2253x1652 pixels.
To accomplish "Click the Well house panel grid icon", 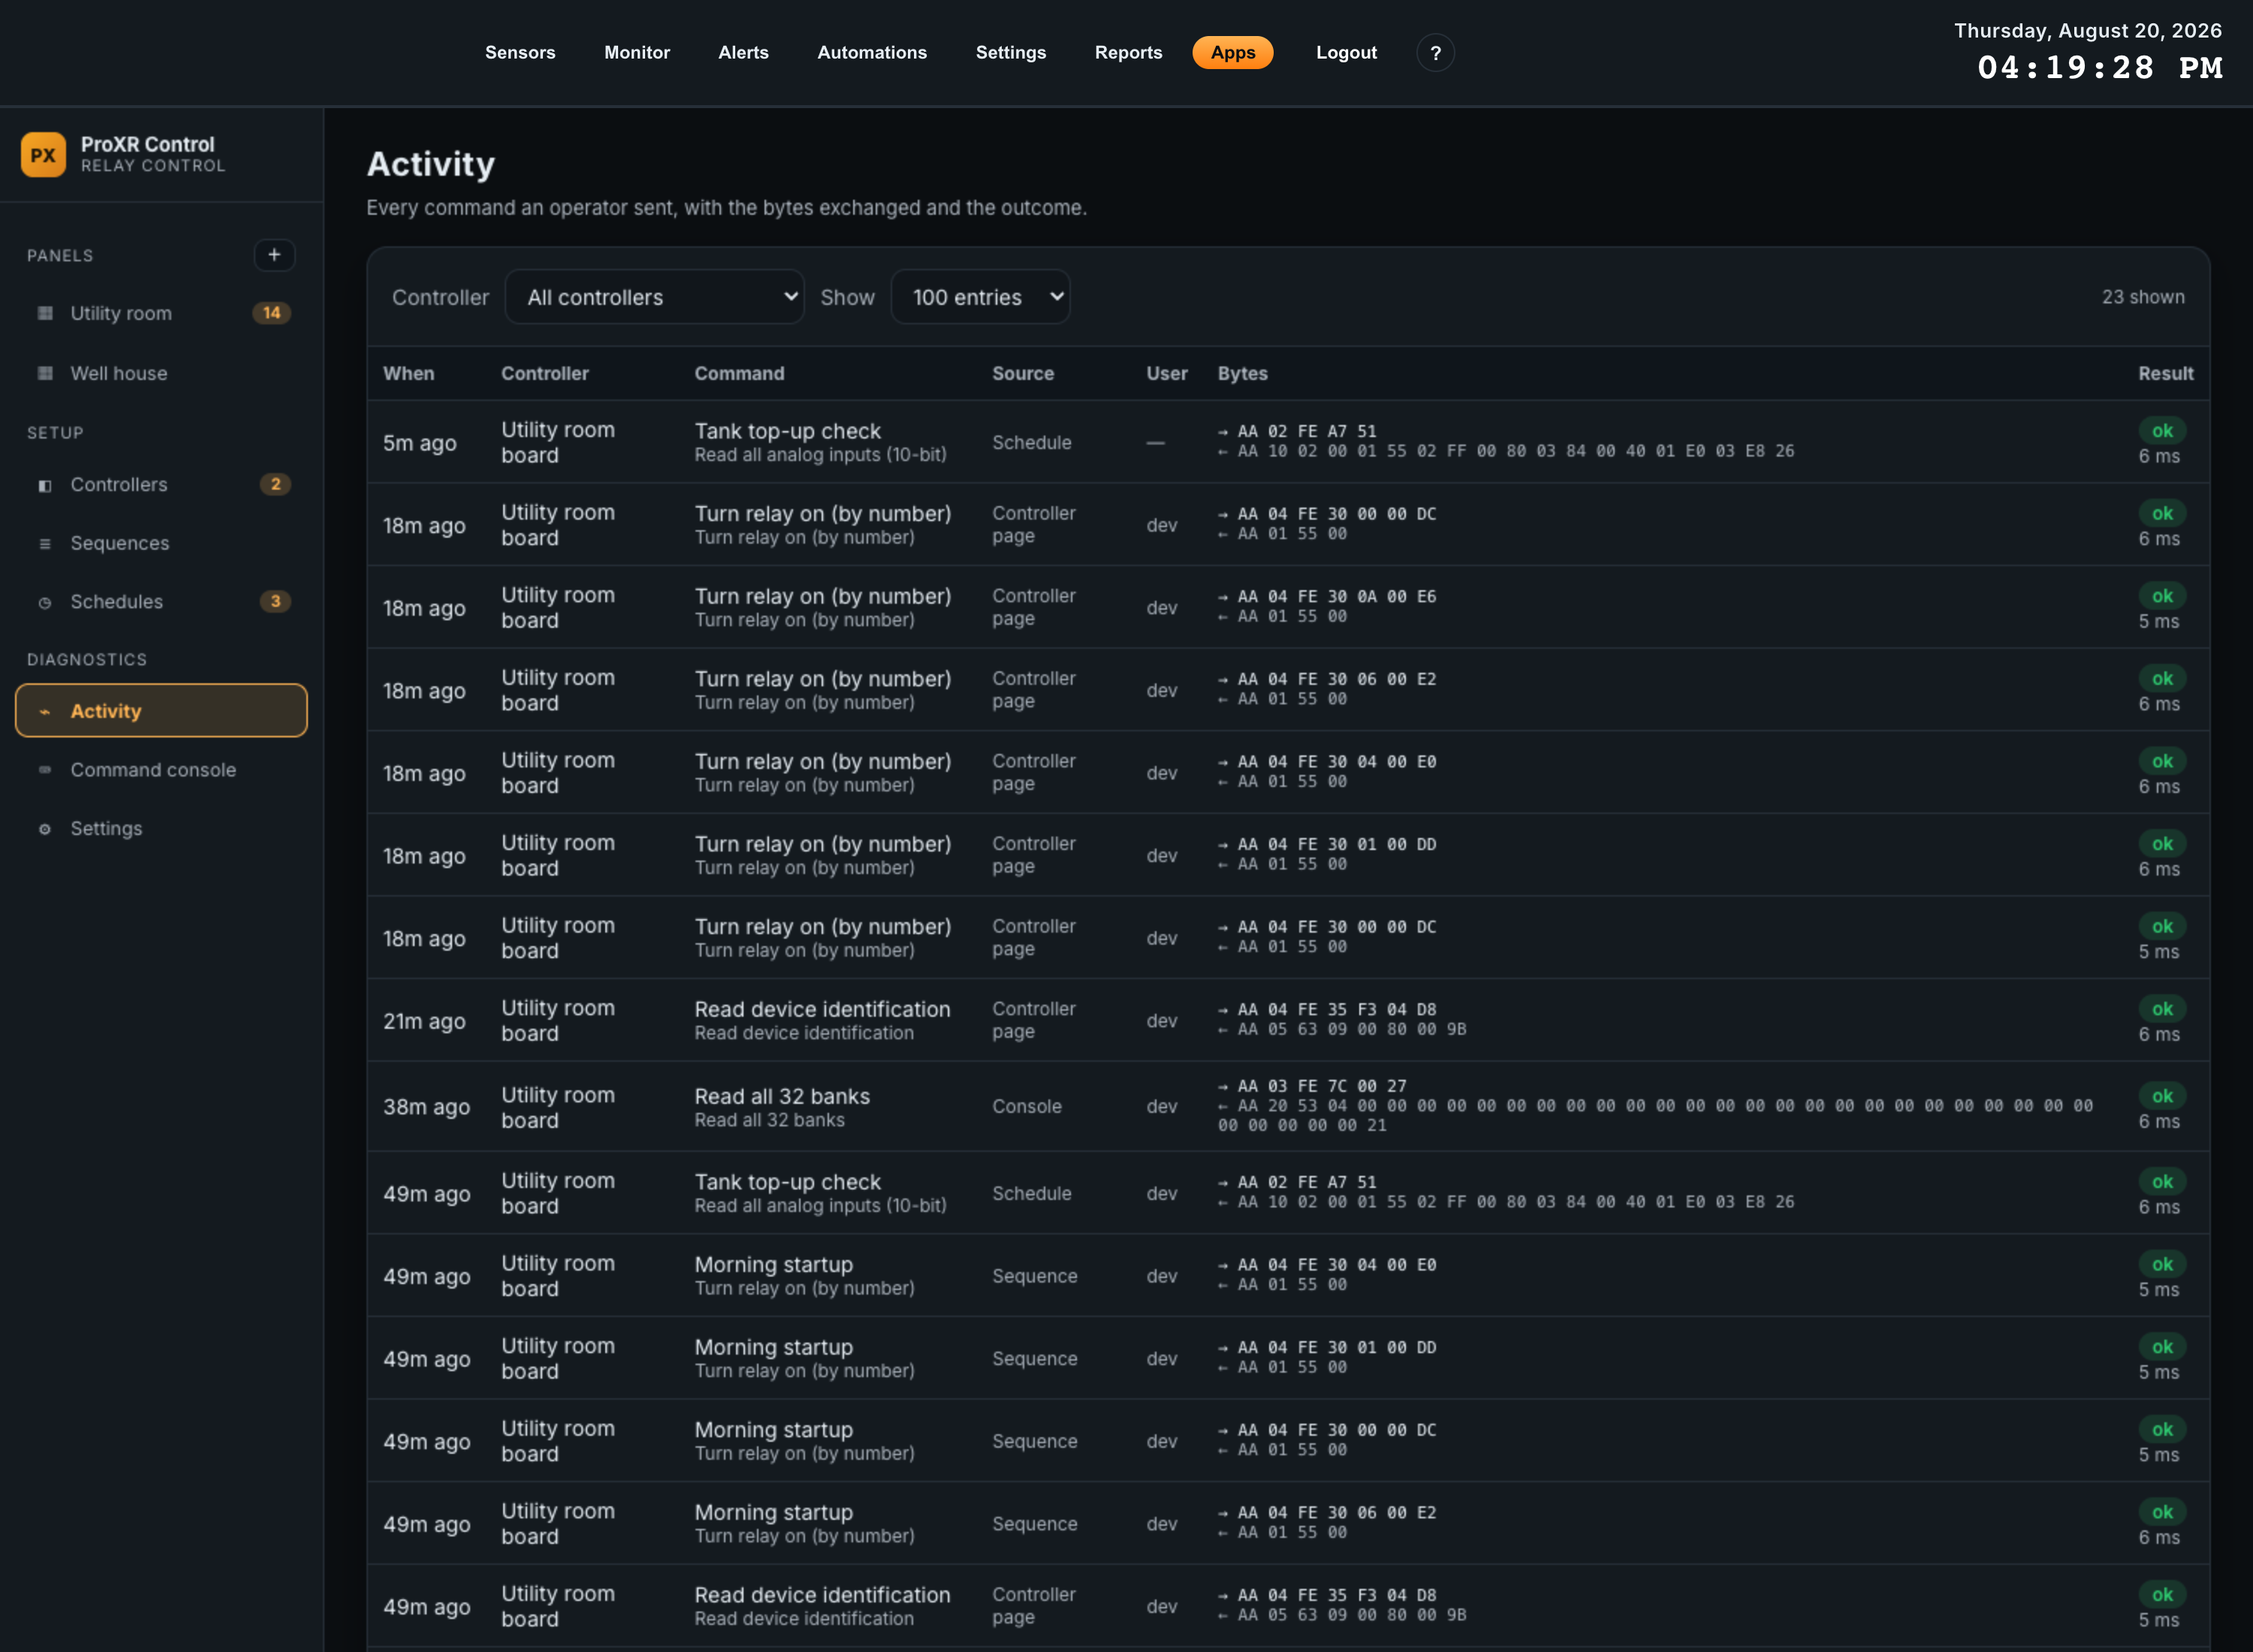I will point(45,373).
